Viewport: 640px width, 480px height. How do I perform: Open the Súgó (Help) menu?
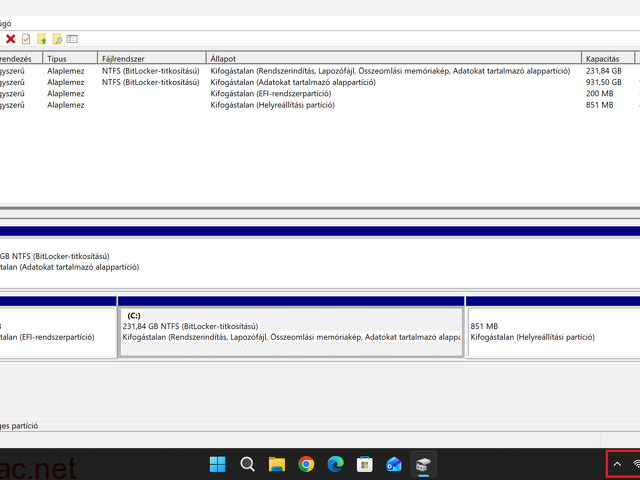pyautogui.click(x=5, y=24)
